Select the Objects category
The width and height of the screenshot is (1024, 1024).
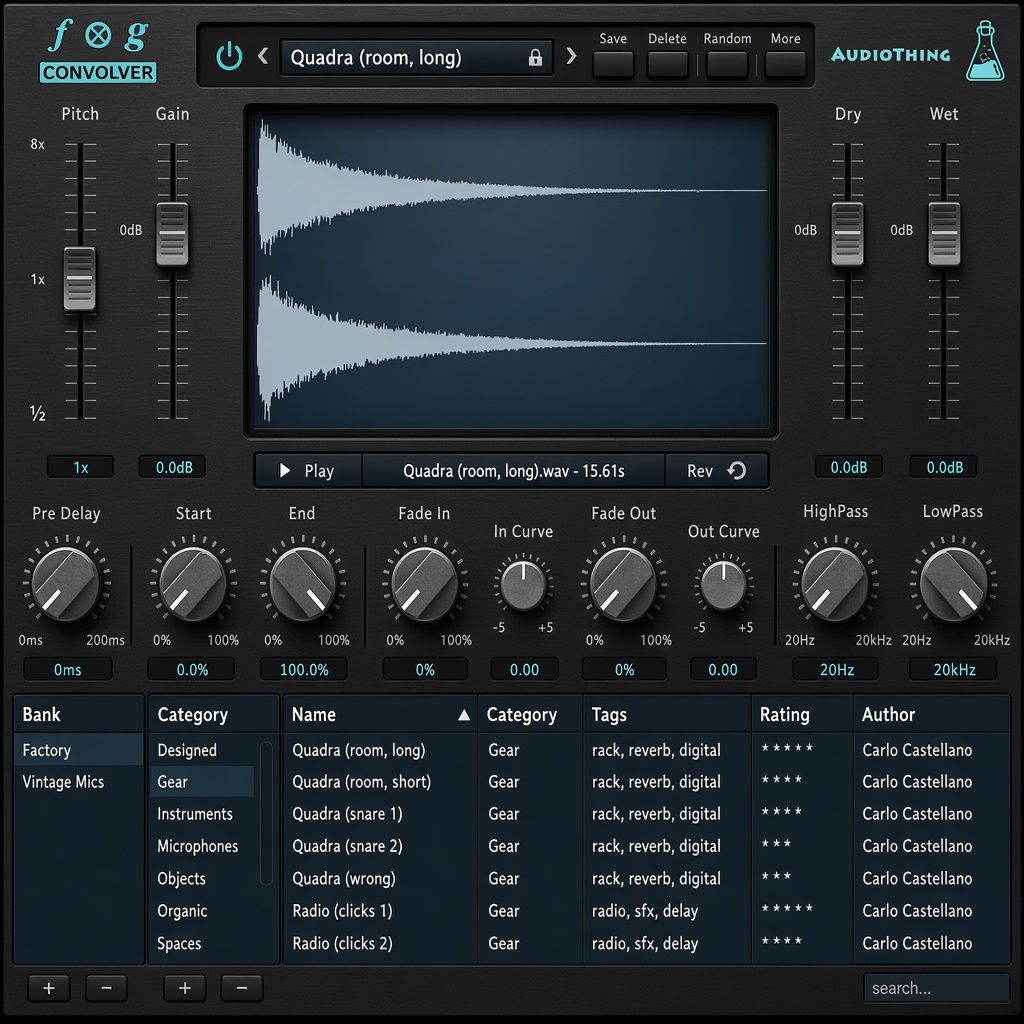pos(202,878)
